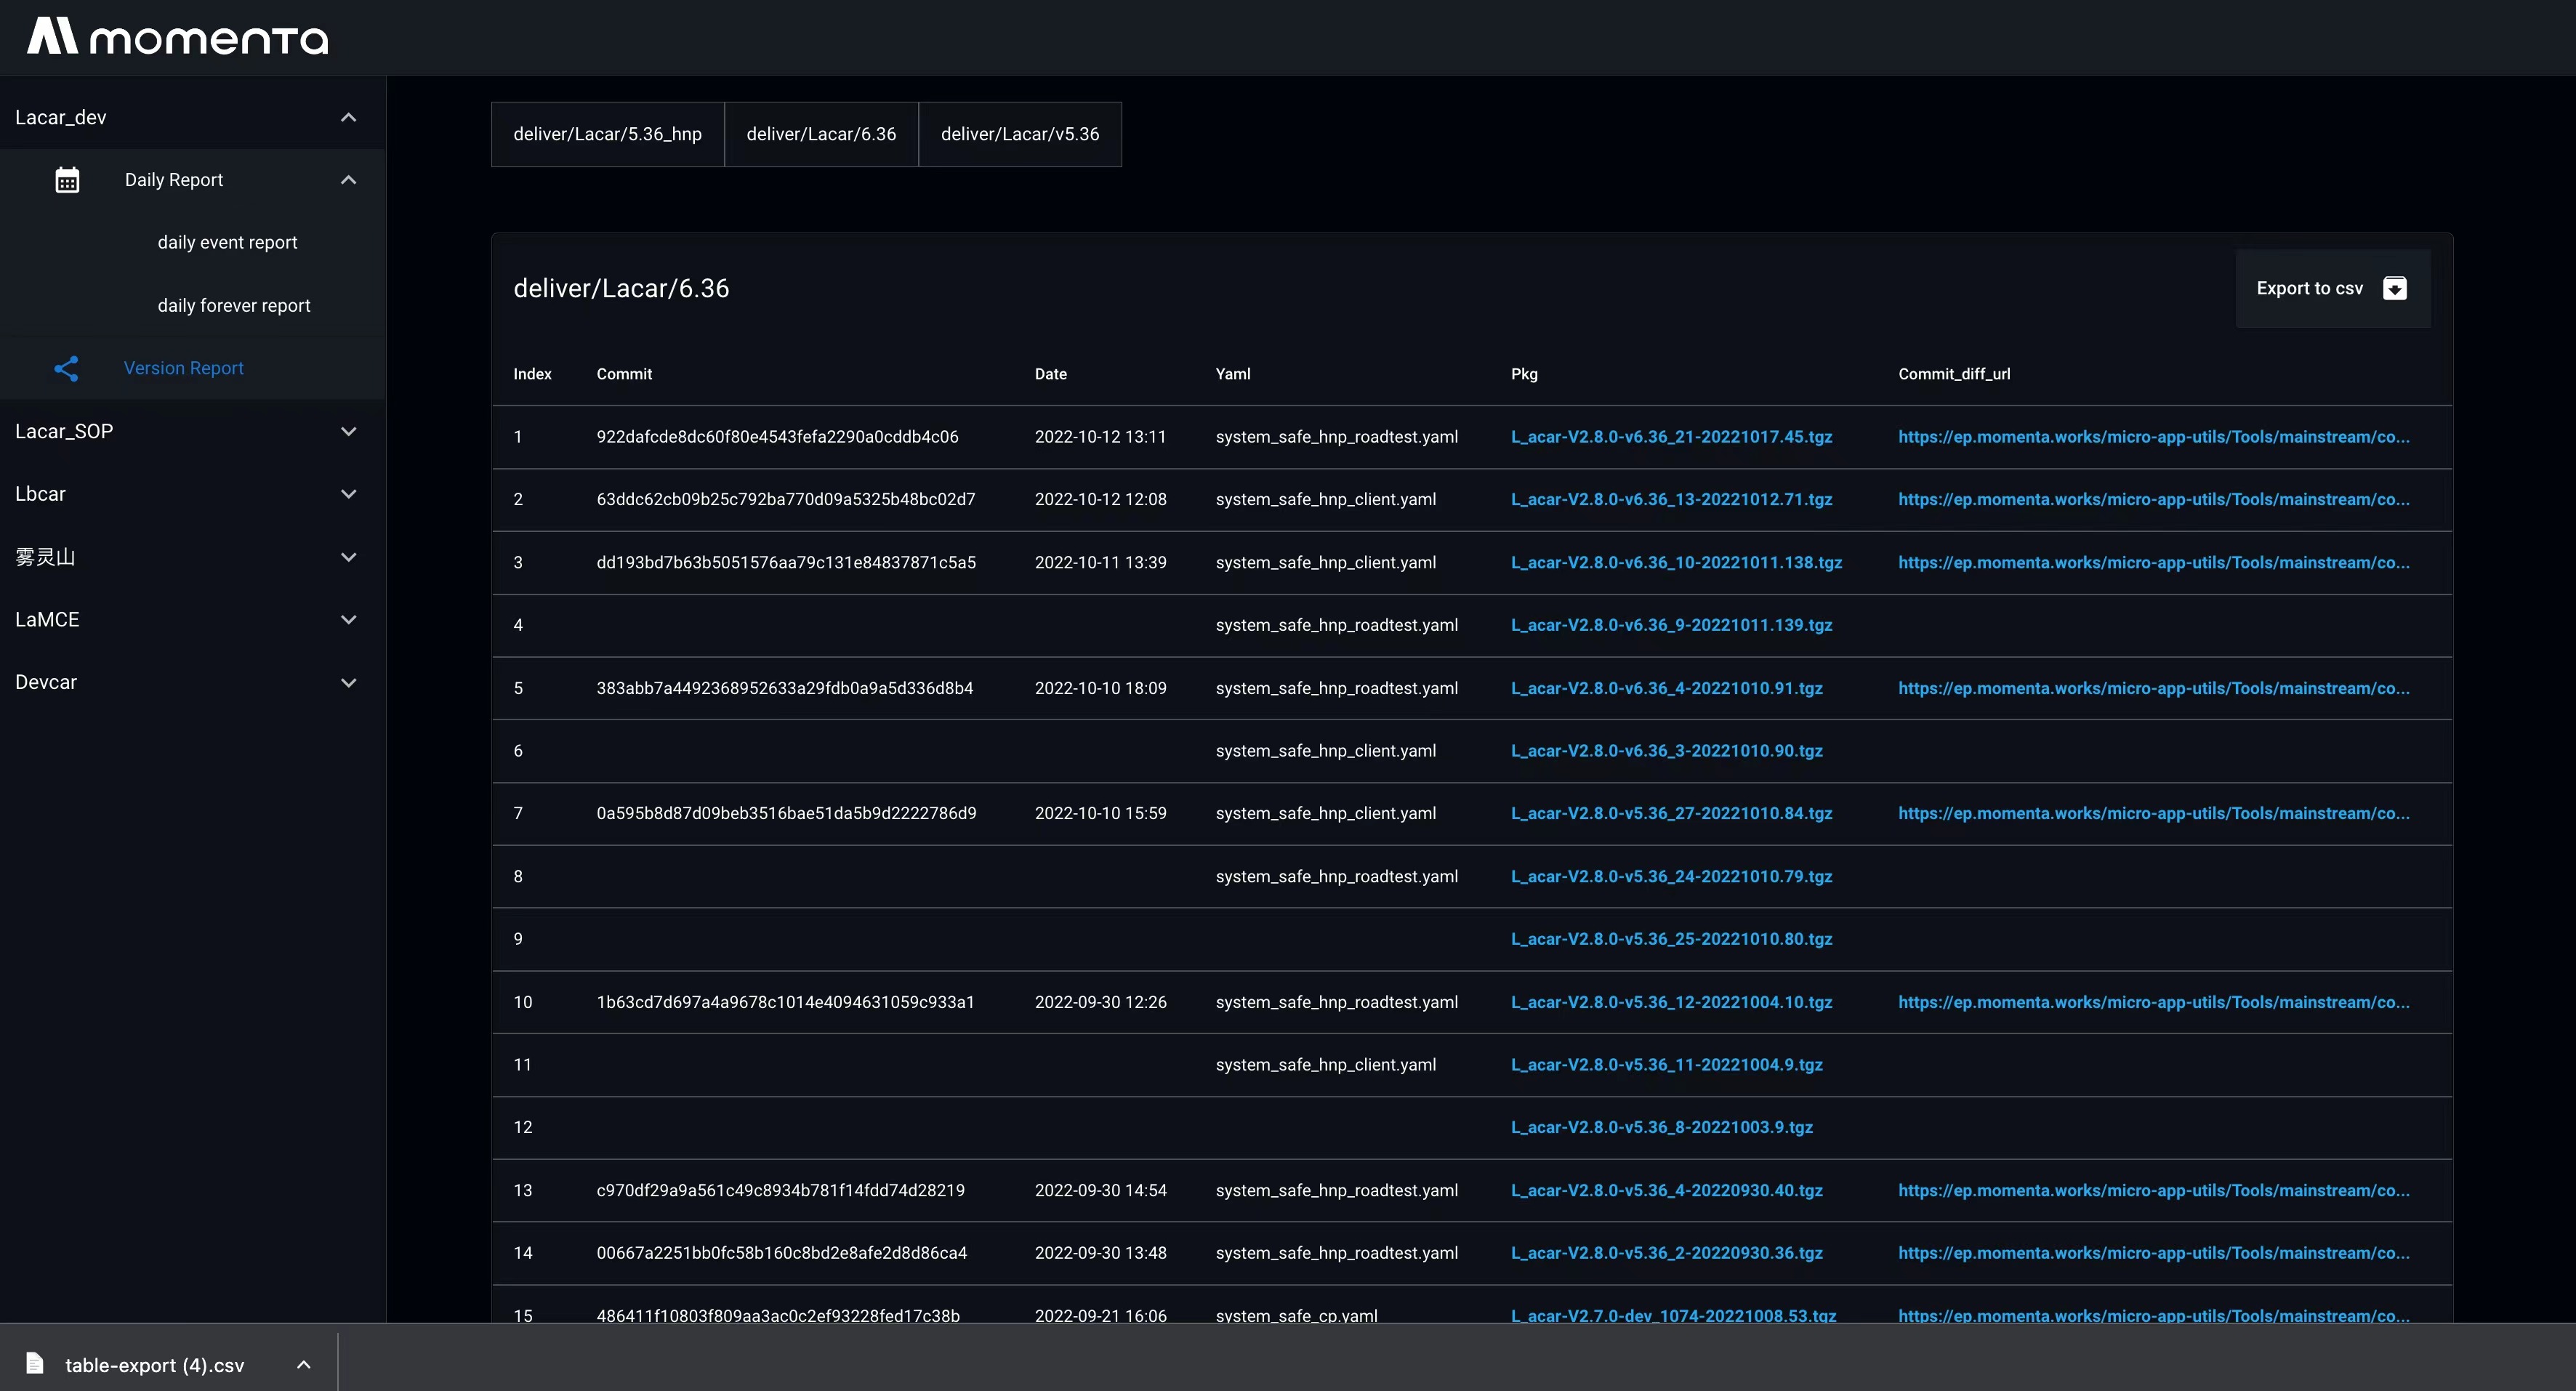2576x1391 pixels.
Task: Click the table-export (4).csv file icon
Action: click(34, 1363)
